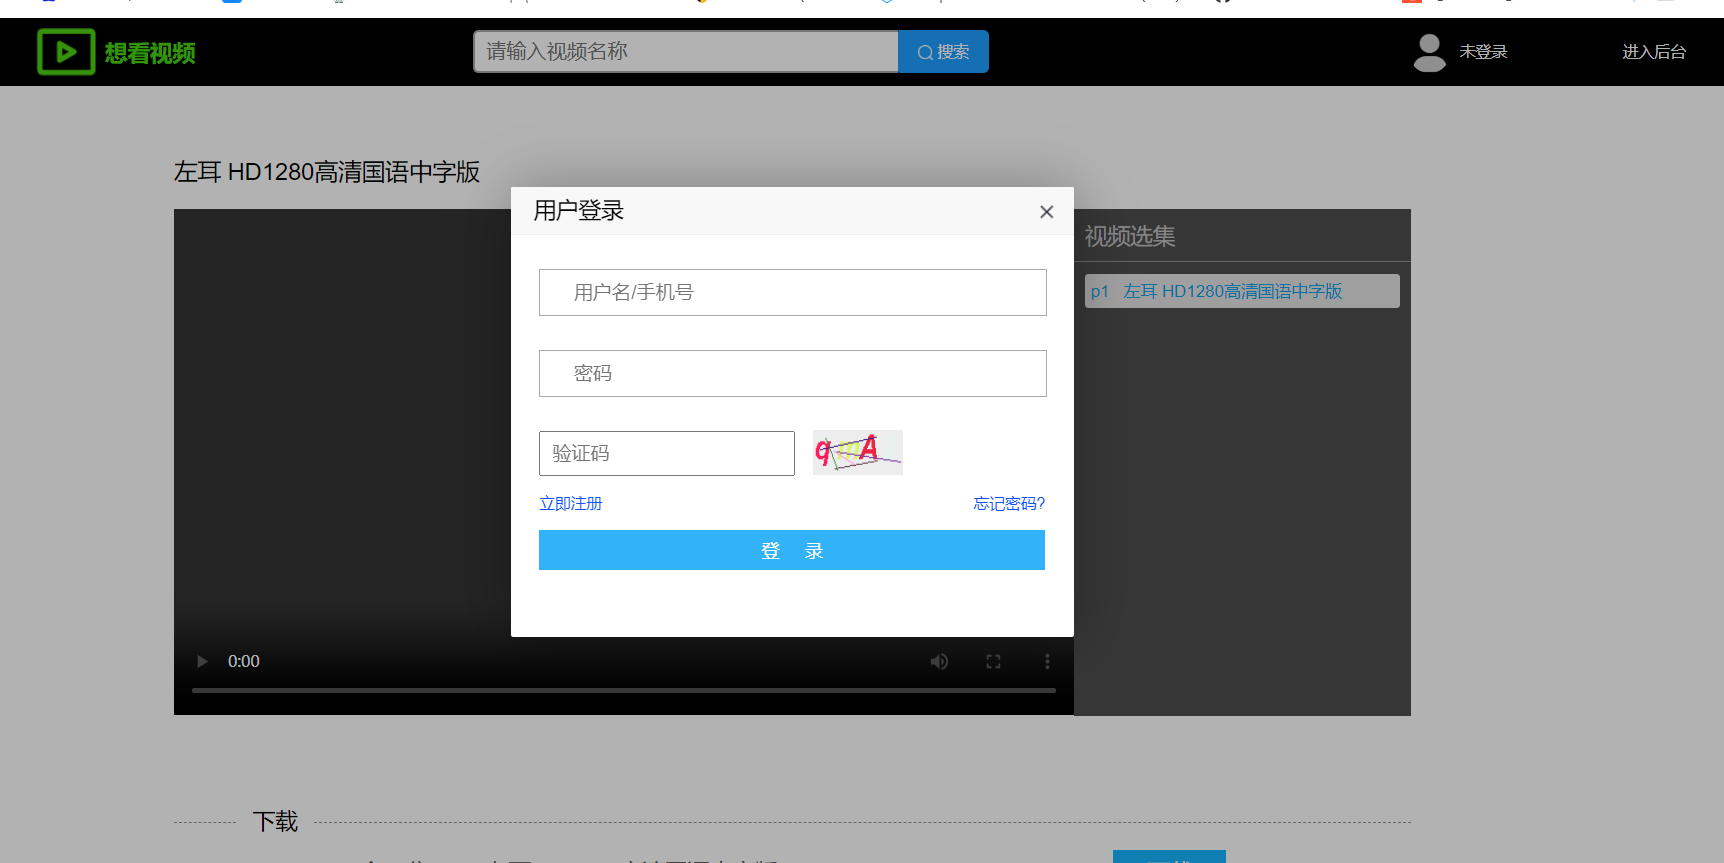The height and width of the screenshot is (863, 1724).
Task: Click the 密码 password field
Action: coord(792,373)
